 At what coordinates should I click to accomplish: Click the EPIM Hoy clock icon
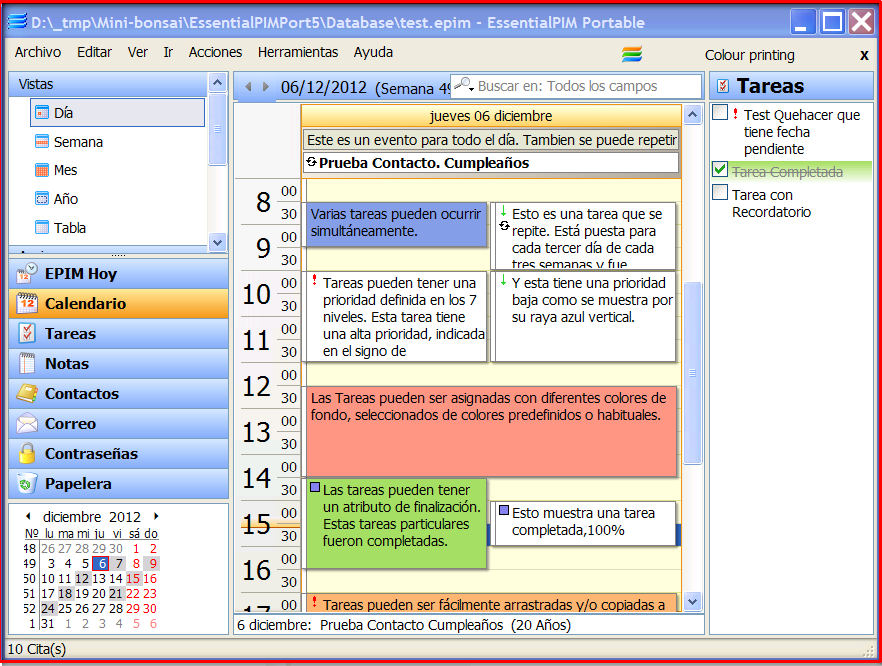pyautogui.click(x=27, y=273)
